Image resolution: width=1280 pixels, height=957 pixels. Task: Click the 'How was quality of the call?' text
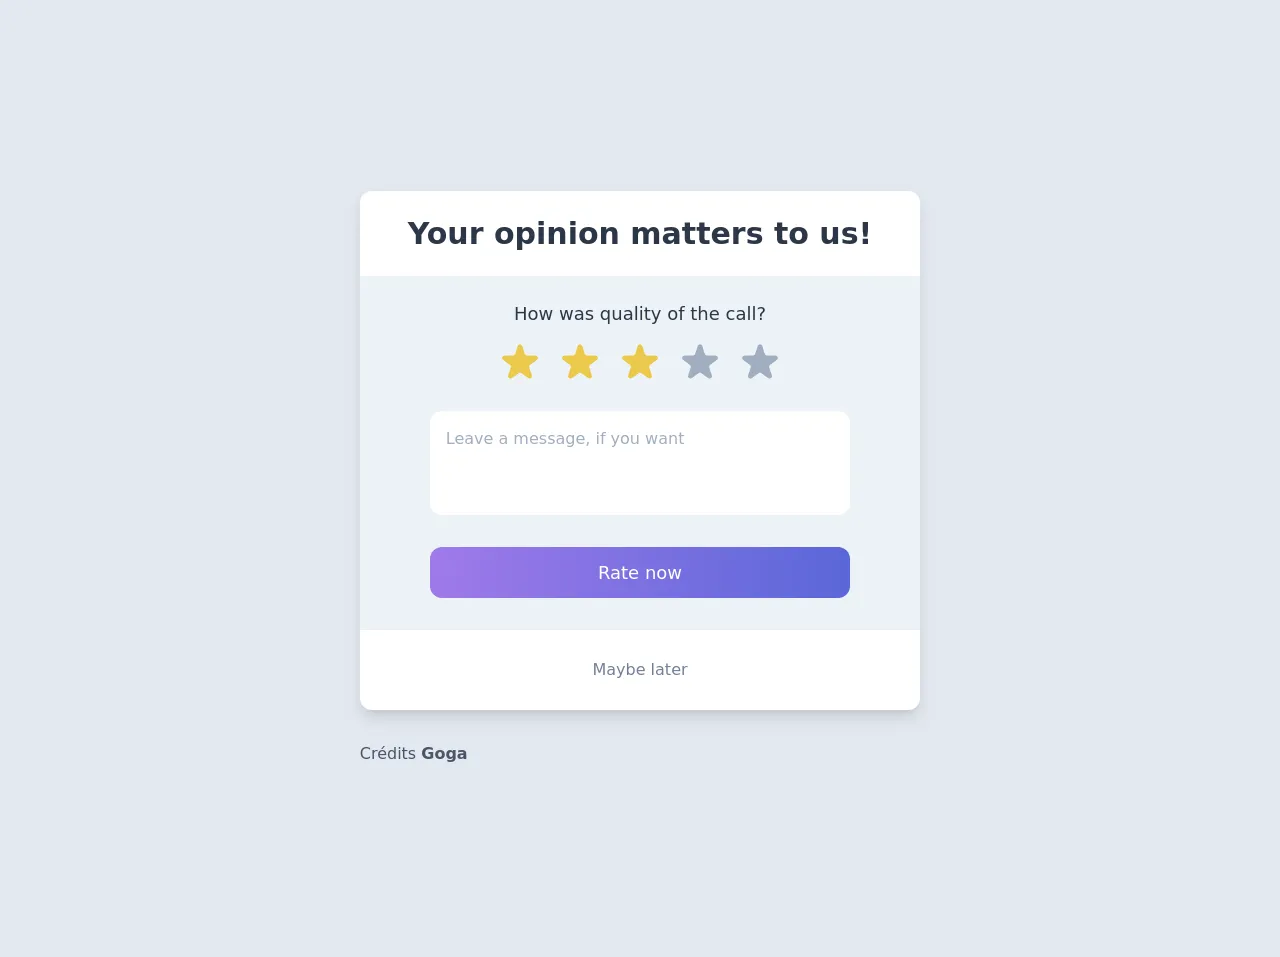(x=640, y=314)
